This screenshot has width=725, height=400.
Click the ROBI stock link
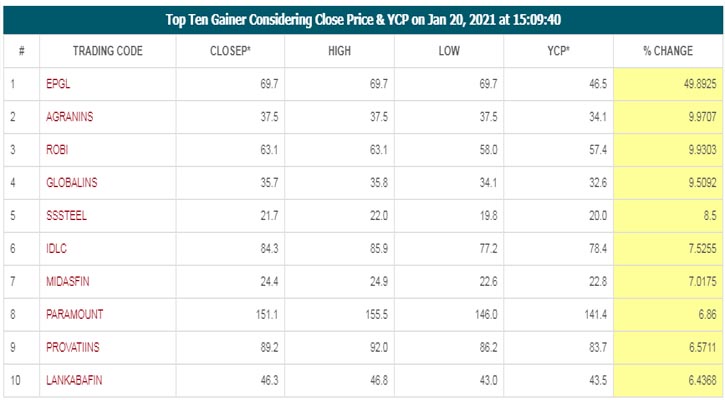click(x=58, y=149)
